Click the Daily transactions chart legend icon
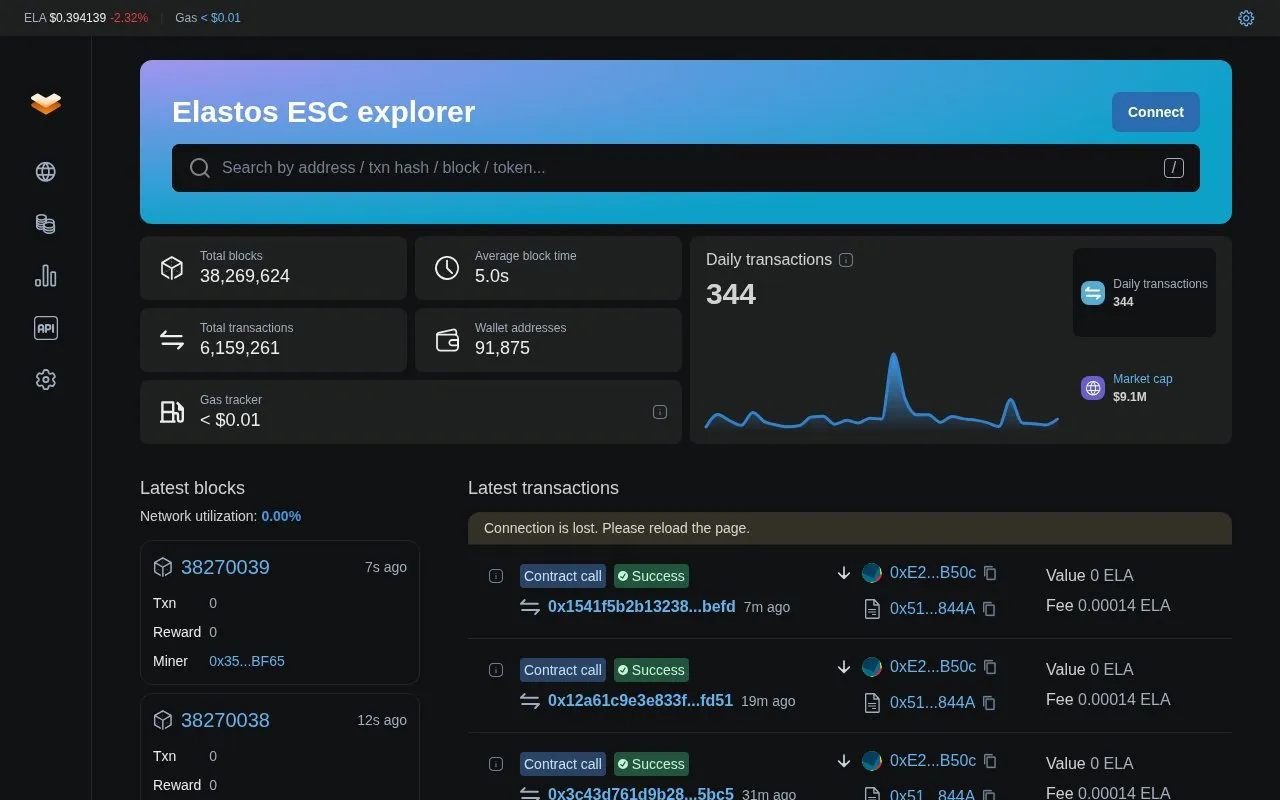The height and width of the screenshot is (800, 1280). coord(1093,293)
